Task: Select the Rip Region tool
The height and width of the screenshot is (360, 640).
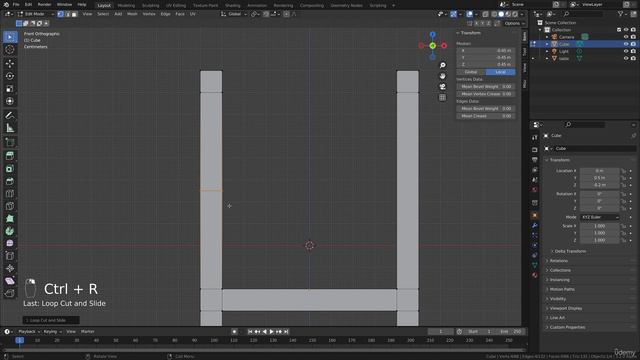Action: (x=10, y=293)
